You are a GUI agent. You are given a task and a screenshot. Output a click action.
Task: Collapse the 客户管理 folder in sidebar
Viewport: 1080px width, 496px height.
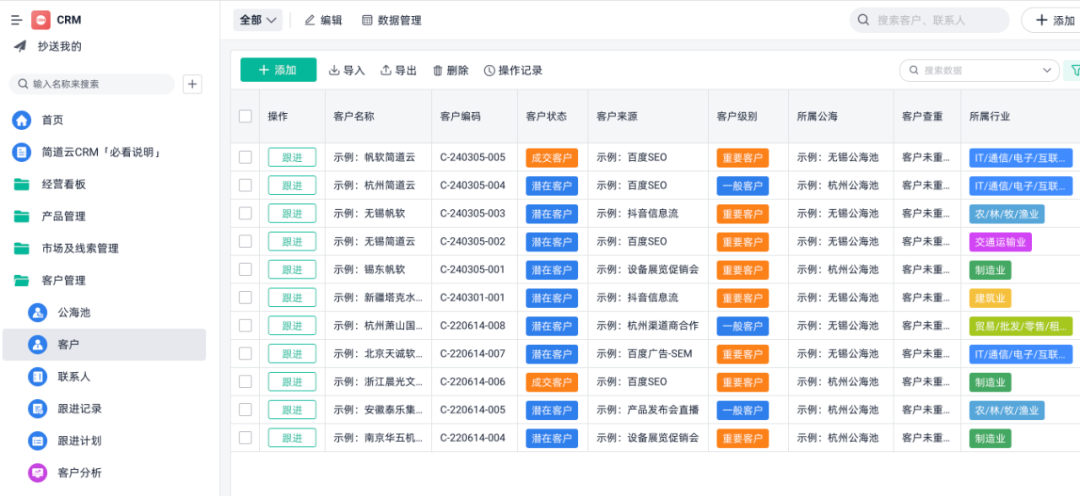pos(21,281)
